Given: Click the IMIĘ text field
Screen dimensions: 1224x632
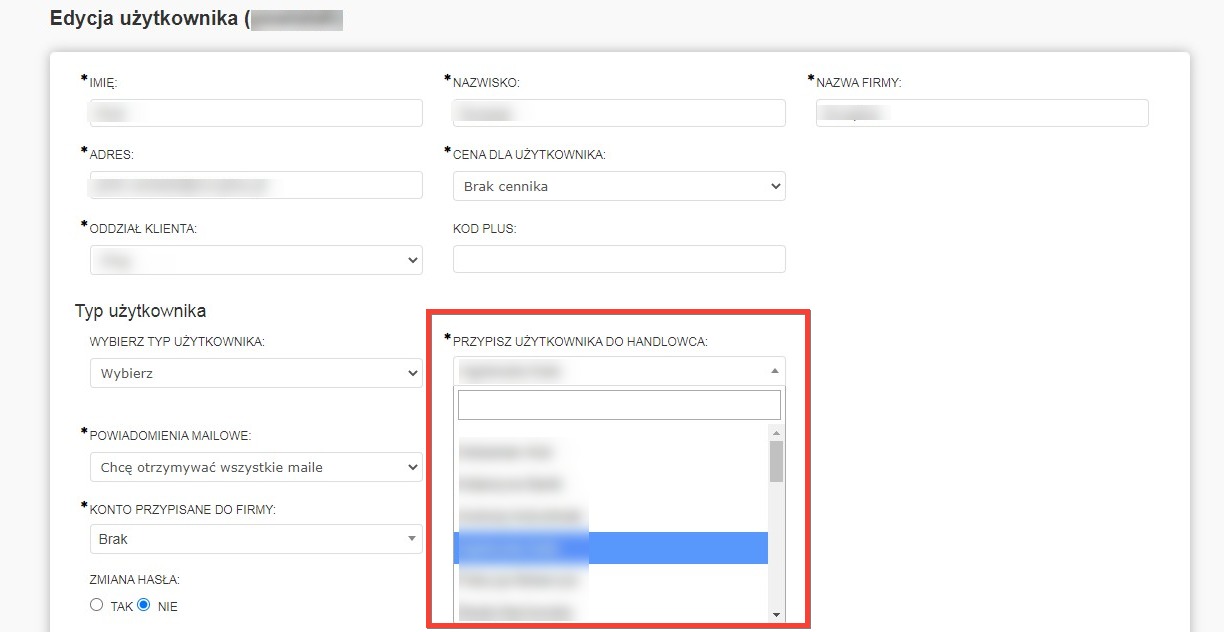Looking at the screenshot, I should (256, 113).
